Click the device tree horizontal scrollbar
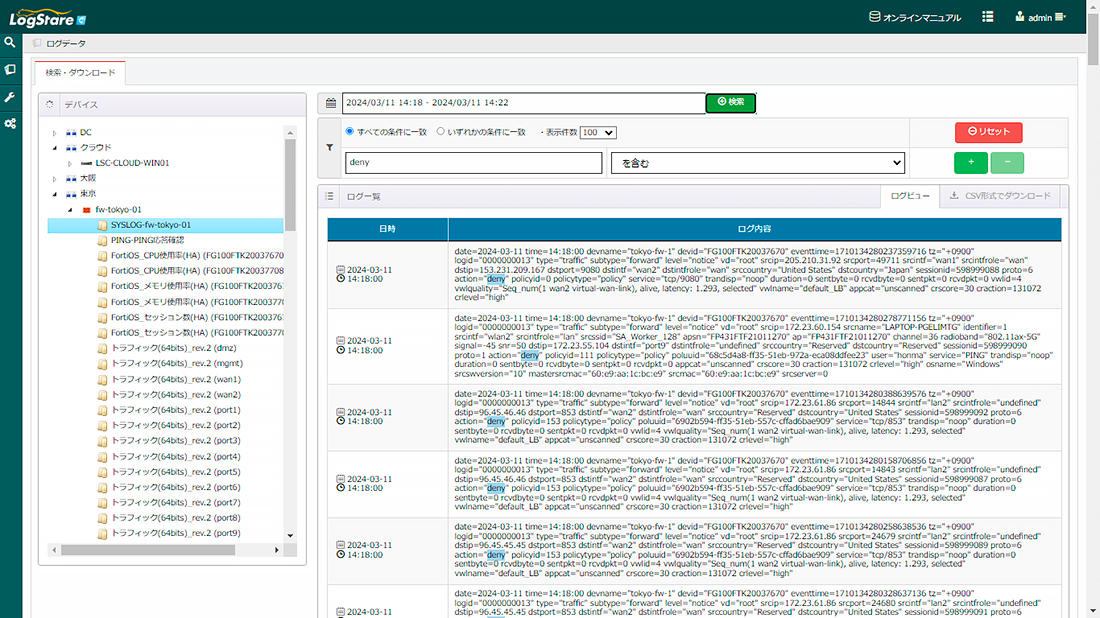The height and width of the screenshot is (618, 1100). click(148, 551)
